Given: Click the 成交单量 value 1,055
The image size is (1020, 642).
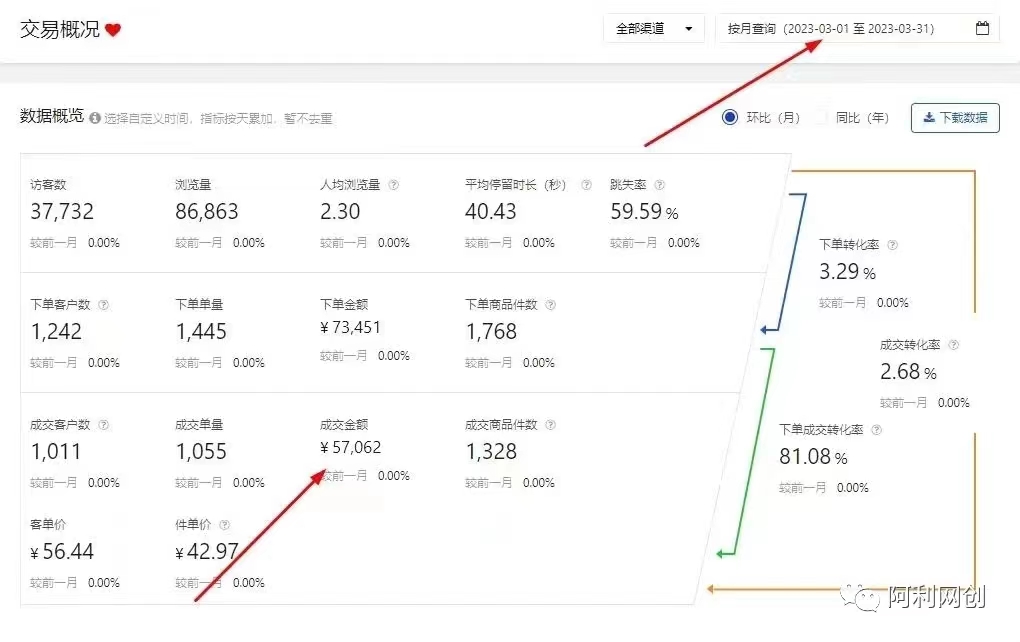Looking at the screenshot, I should [201, 451].
